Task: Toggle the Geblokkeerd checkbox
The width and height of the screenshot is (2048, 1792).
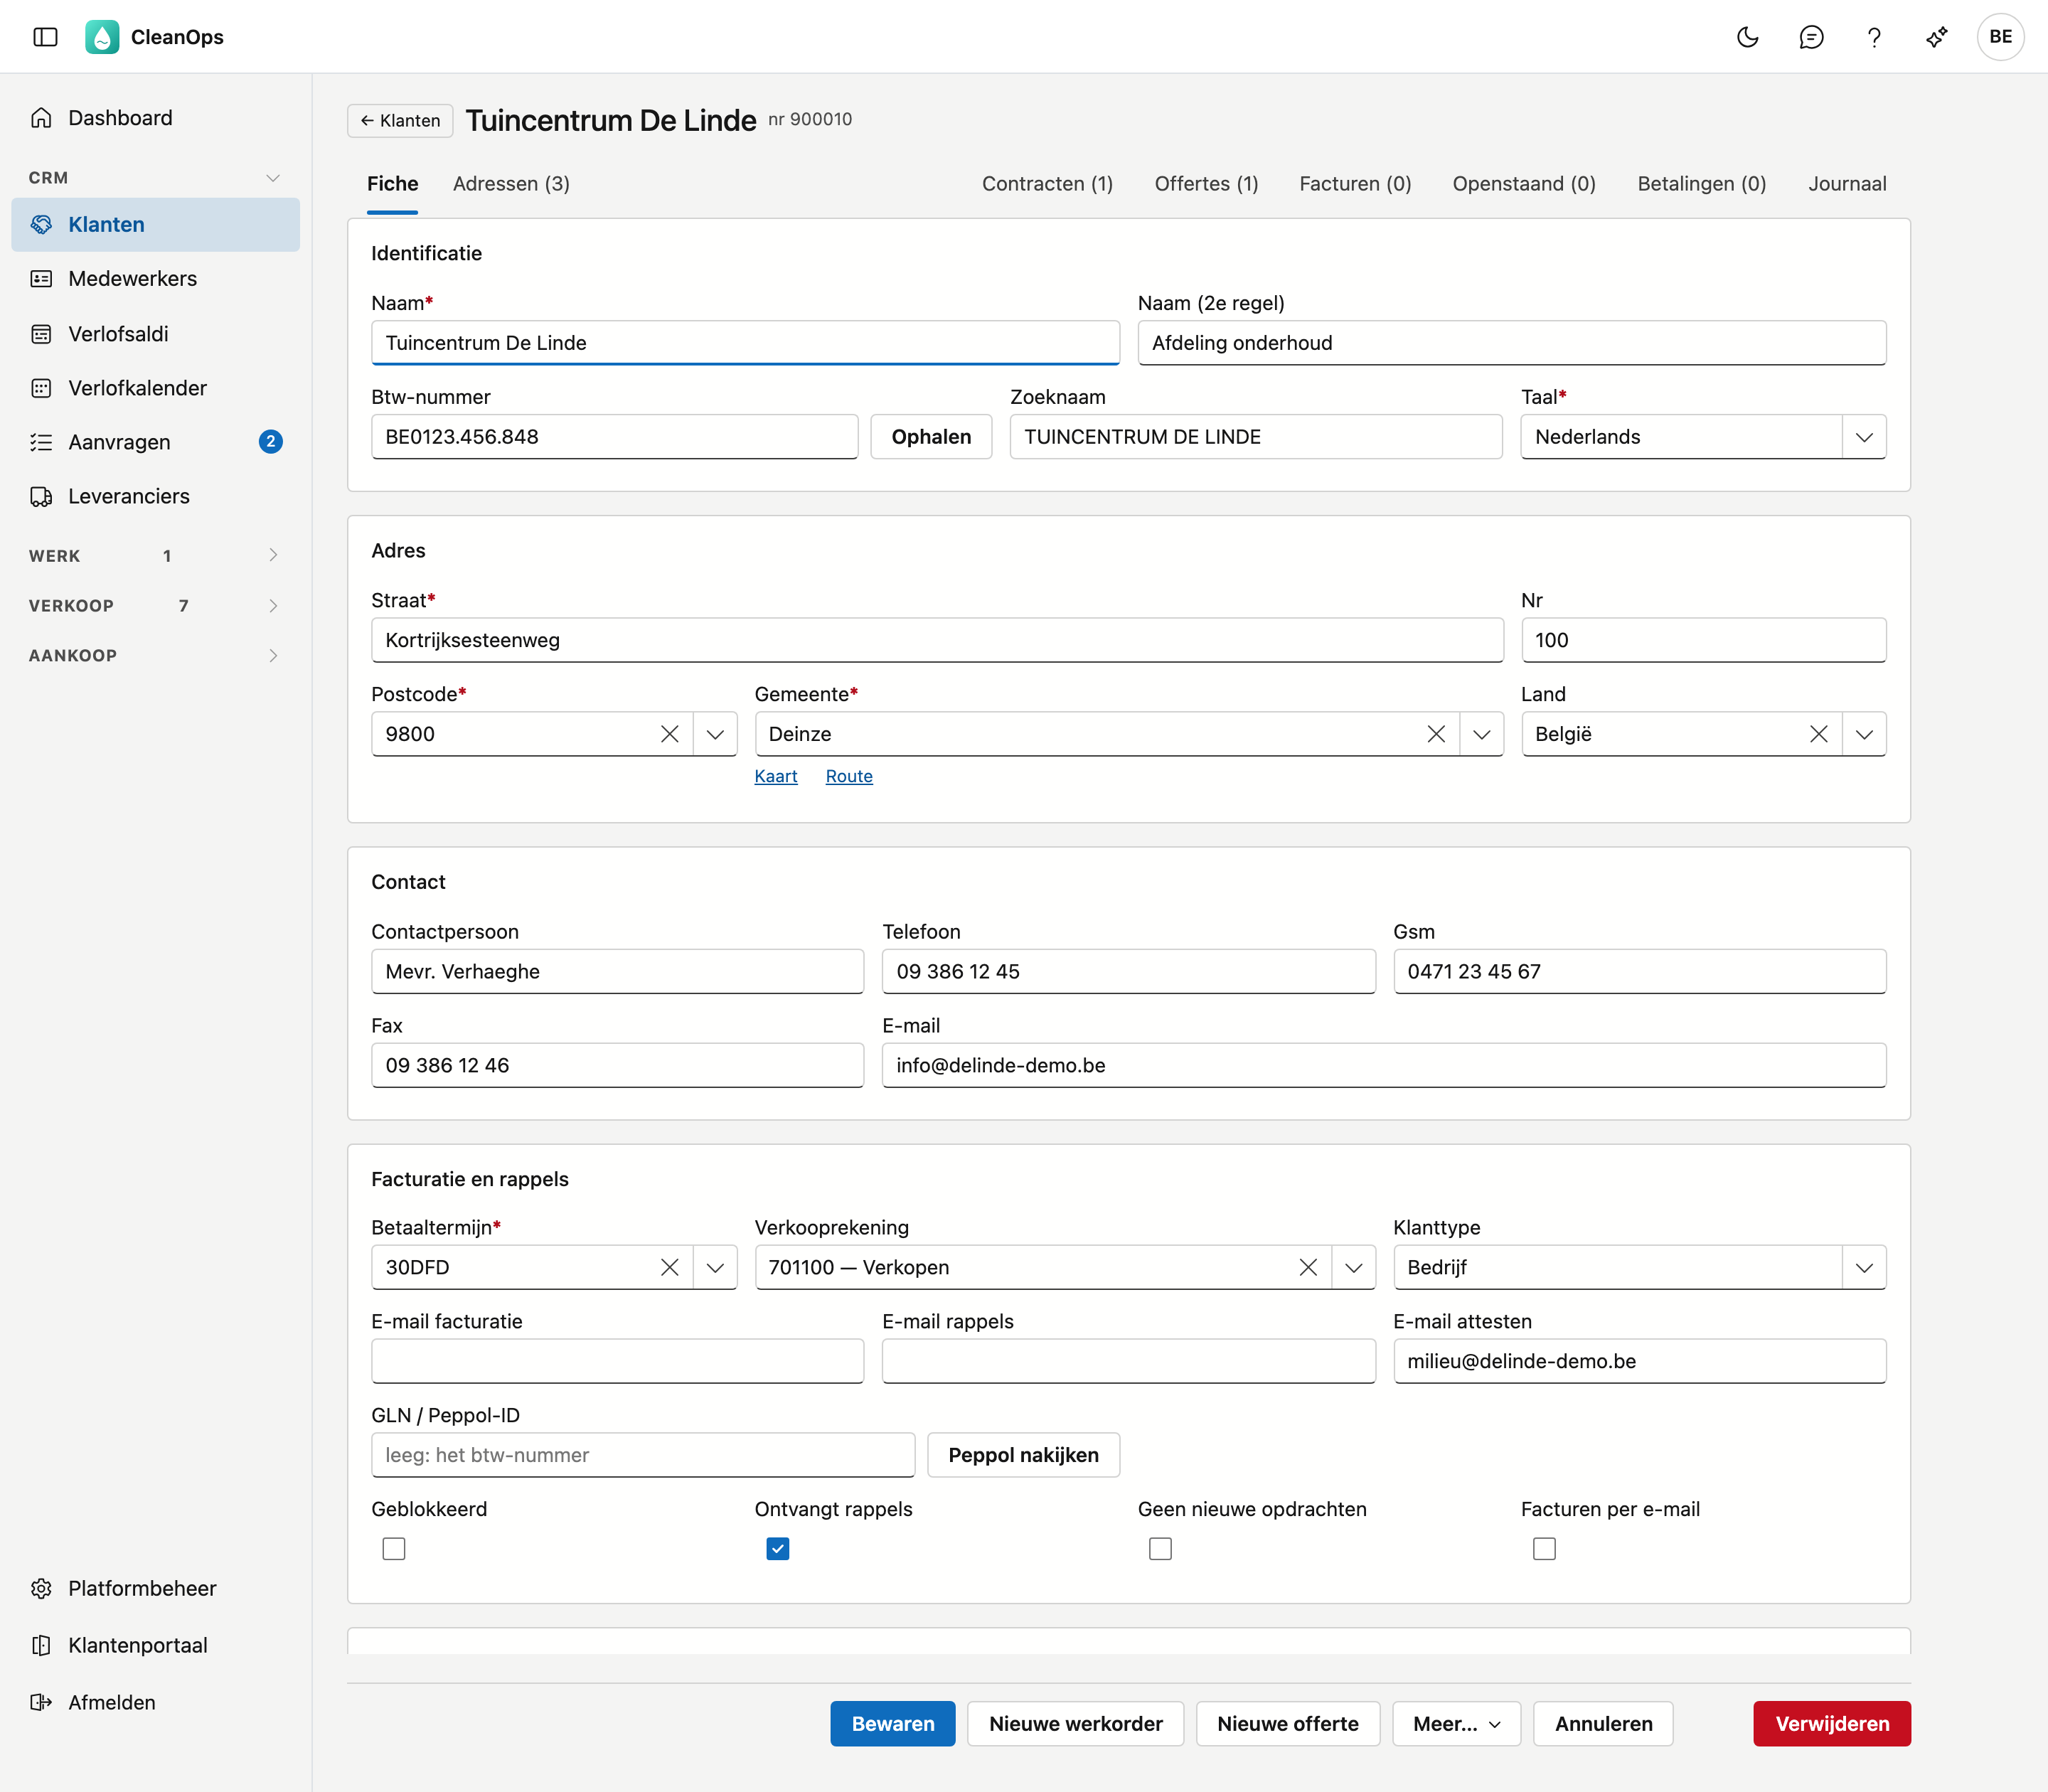Action: [x=394, y=1548]
